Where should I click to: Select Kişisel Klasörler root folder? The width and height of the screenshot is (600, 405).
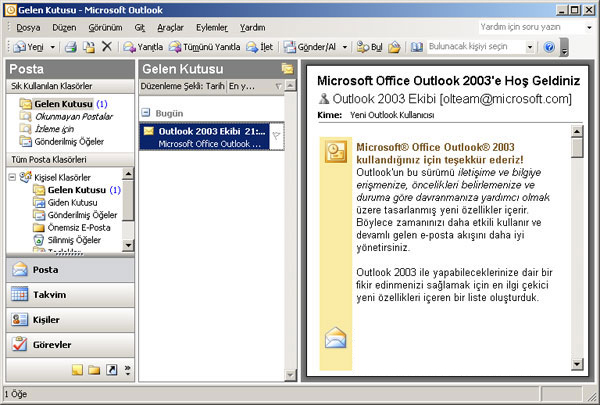[x=55, y=177]
